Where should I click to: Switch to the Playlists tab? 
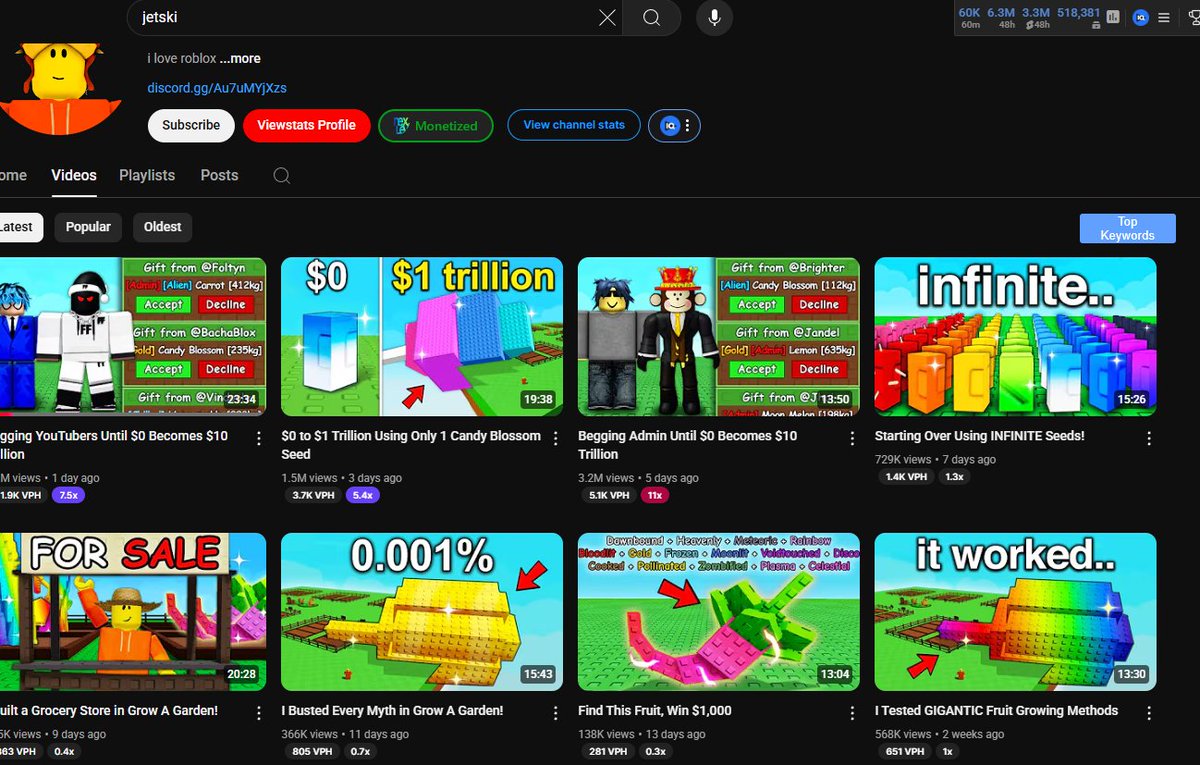coord(147,175)
